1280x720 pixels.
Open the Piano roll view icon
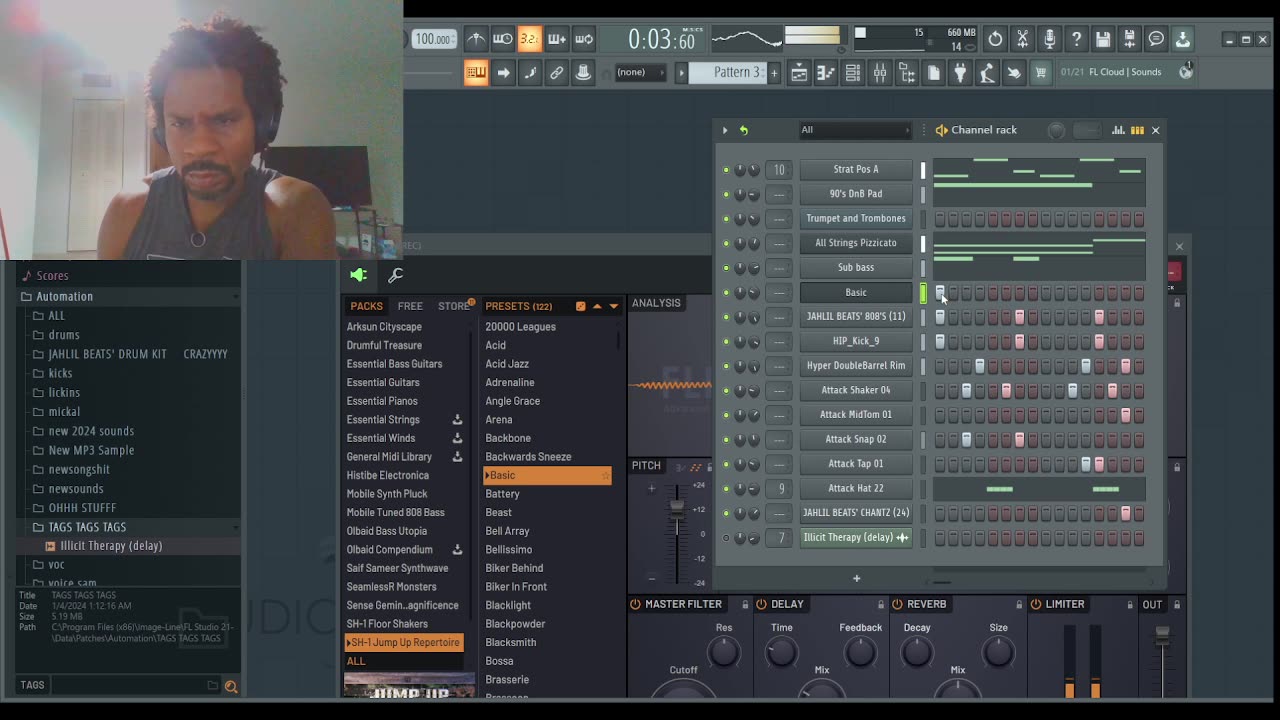(x=826, y=72)
